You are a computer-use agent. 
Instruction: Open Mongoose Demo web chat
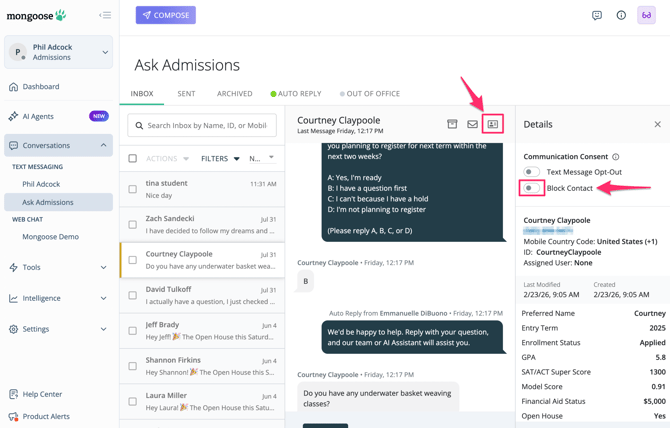[x=50, y=237]
